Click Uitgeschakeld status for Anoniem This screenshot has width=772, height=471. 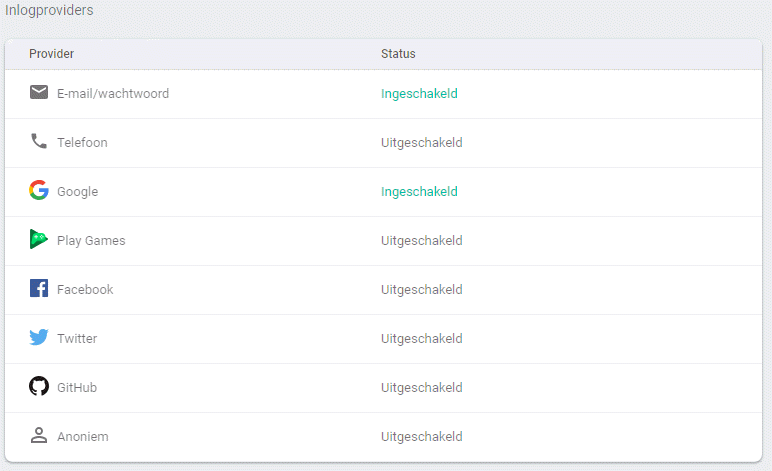click(421, 437)
